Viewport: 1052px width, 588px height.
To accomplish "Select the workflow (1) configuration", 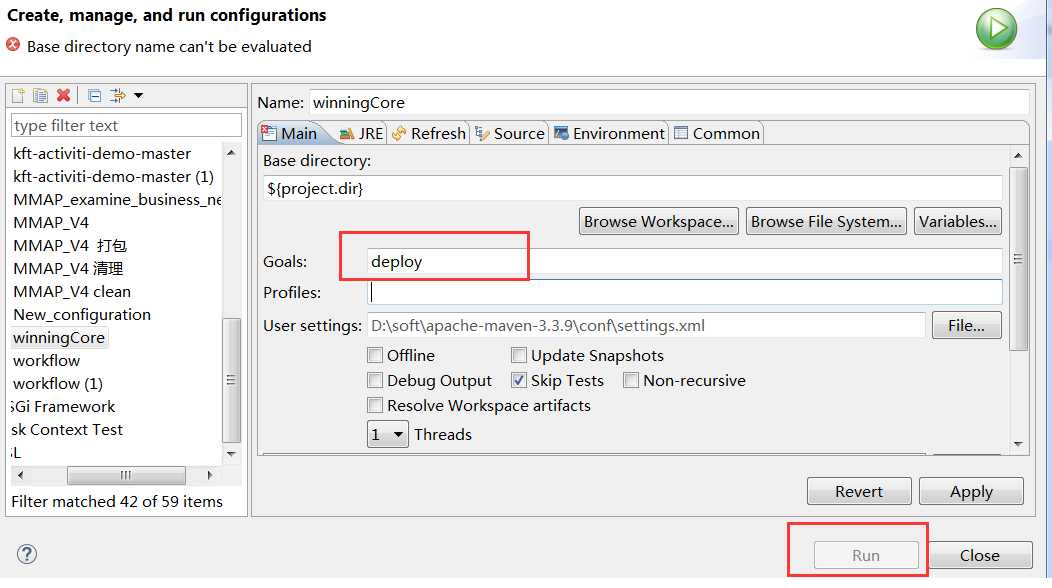I will pyautogui.click(x=58, y=383).
